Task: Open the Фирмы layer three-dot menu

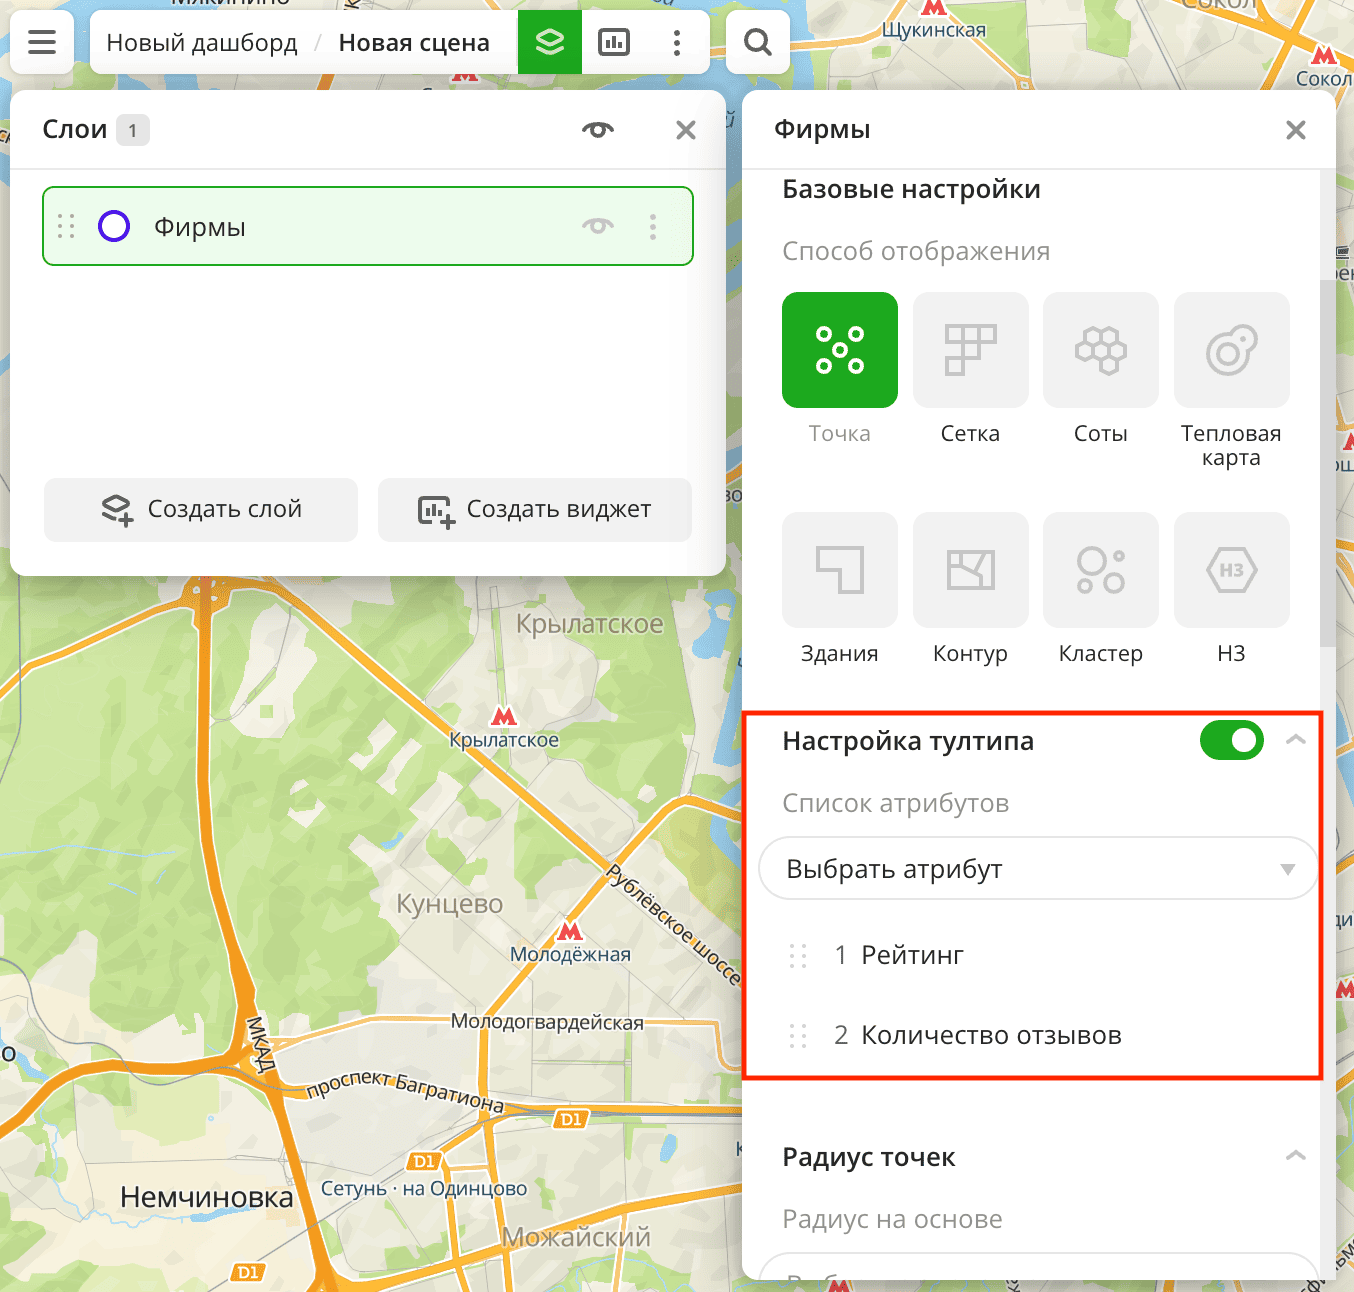Action: coord(653,226)
